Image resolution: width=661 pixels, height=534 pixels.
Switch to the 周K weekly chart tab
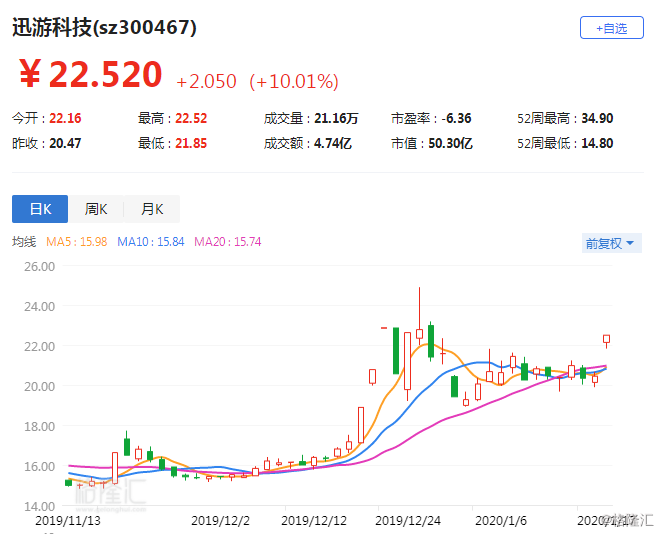[x=96, y=209]
